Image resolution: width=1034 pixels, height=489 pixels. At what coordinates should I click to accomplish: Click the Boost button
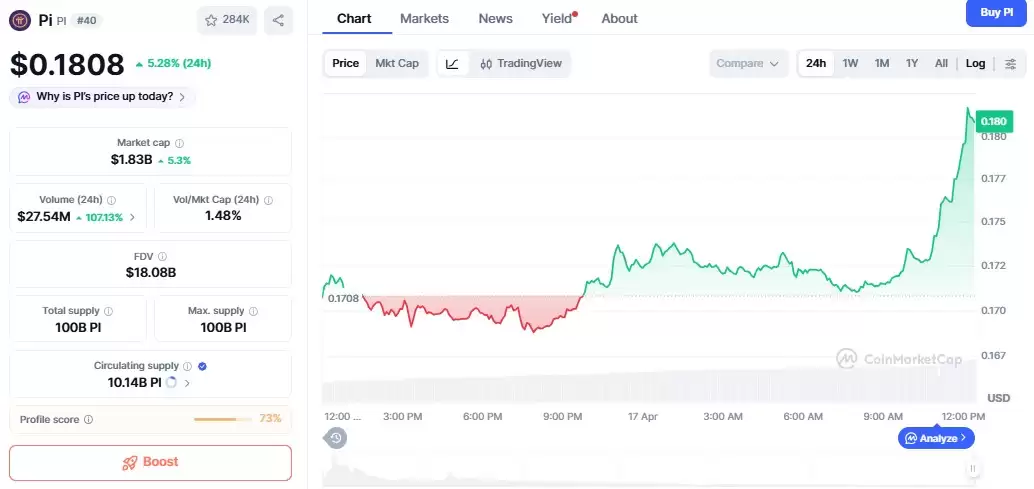pyautogui.click(x=150, y=462)
